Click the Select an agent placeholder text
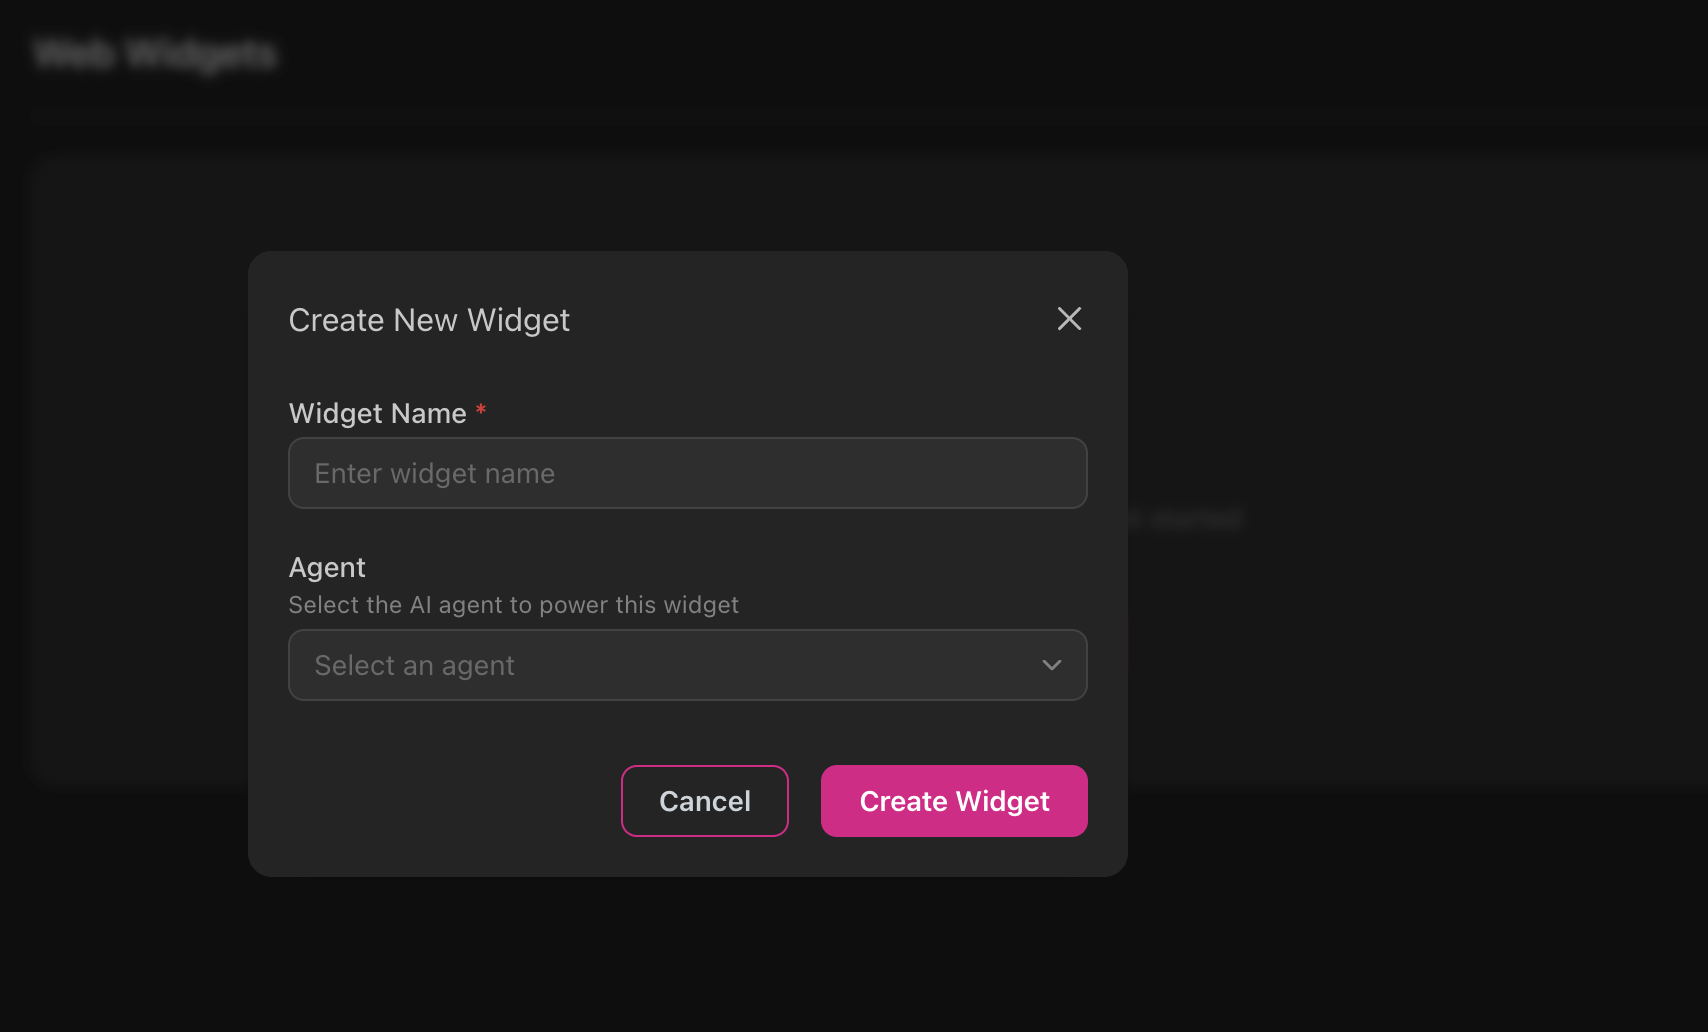 415,665
